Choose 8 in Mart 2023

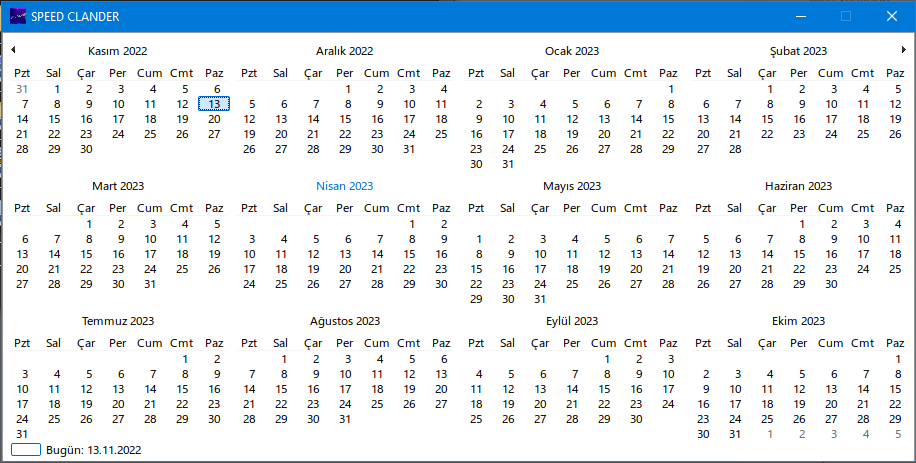click(x=89, y=239)
